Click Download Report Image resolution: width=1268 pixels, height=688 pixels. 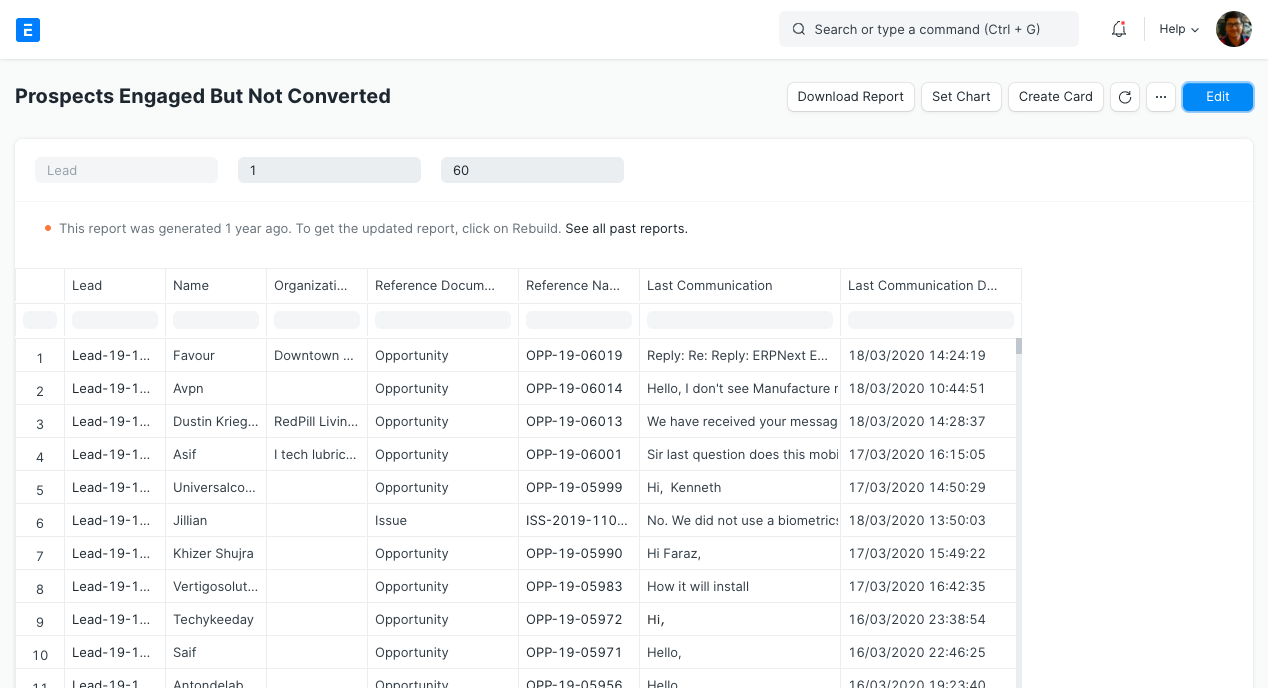pos(850,97)
